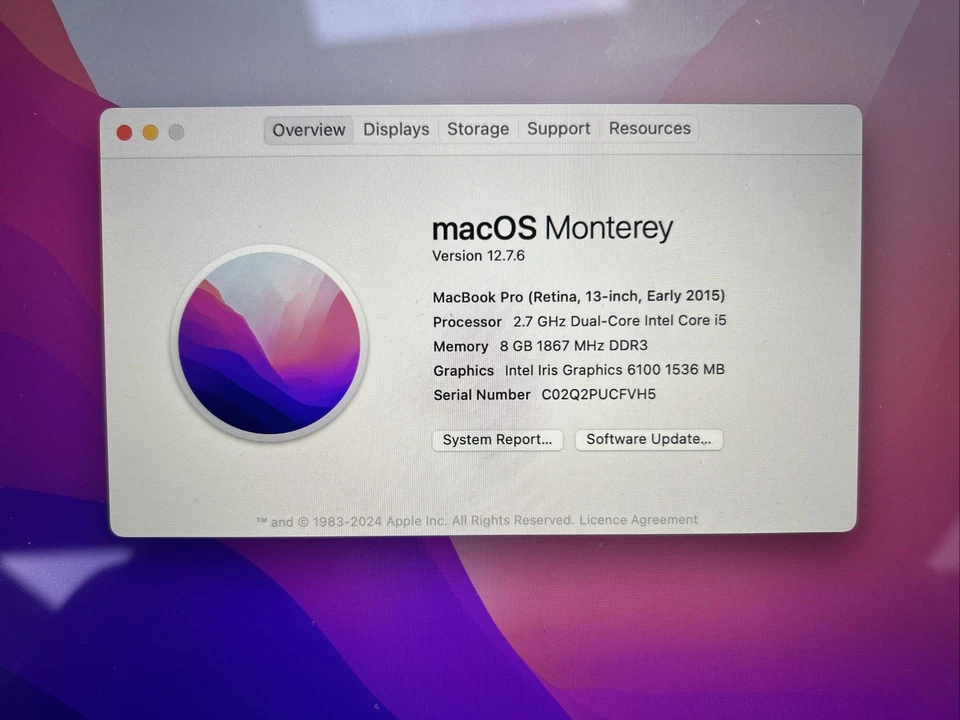Select the Overview tab

click(308, 129)
